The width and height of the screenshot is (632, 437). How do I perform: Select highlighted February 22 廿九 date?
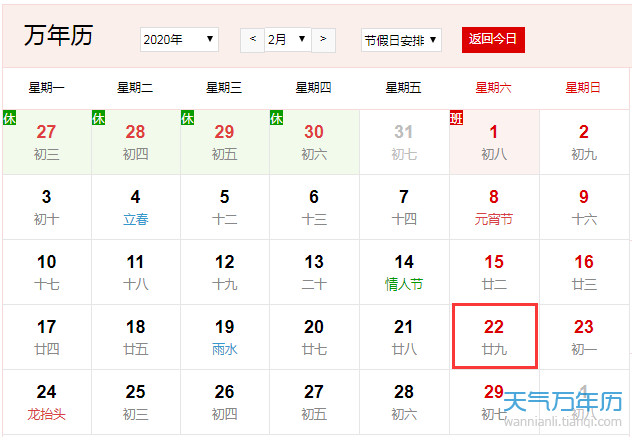[x=495, y=336]
